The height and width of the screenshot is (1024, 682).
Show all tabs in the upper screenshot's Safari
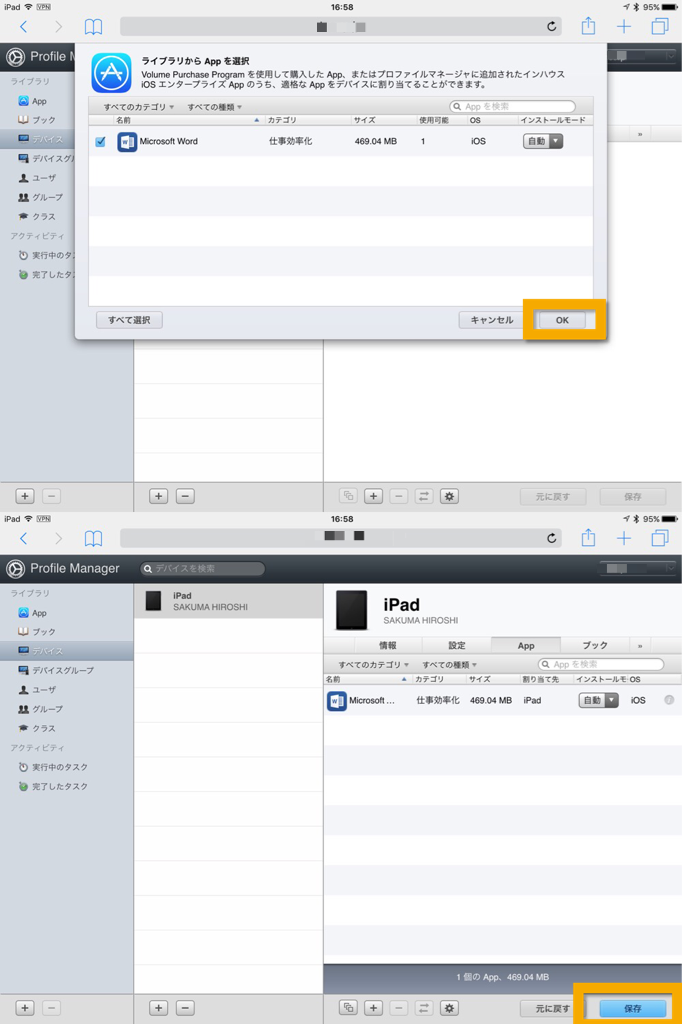[x=660, y=27]
